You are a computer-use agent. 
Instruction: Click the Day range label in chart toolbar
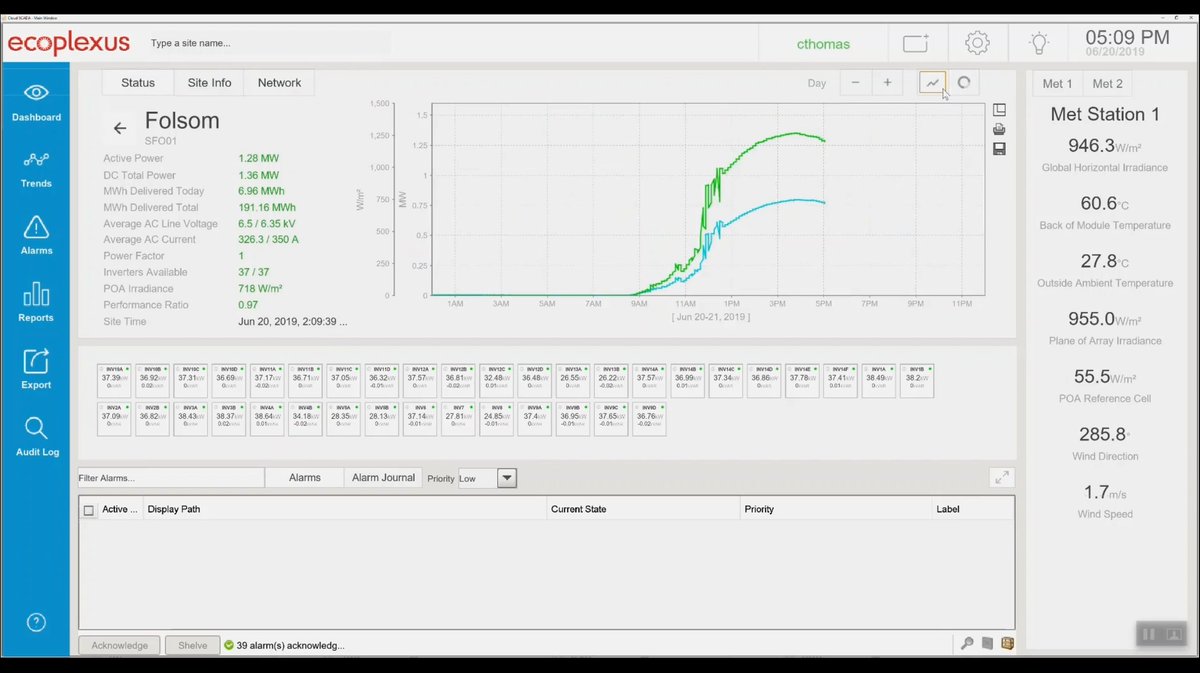(817, 83)
